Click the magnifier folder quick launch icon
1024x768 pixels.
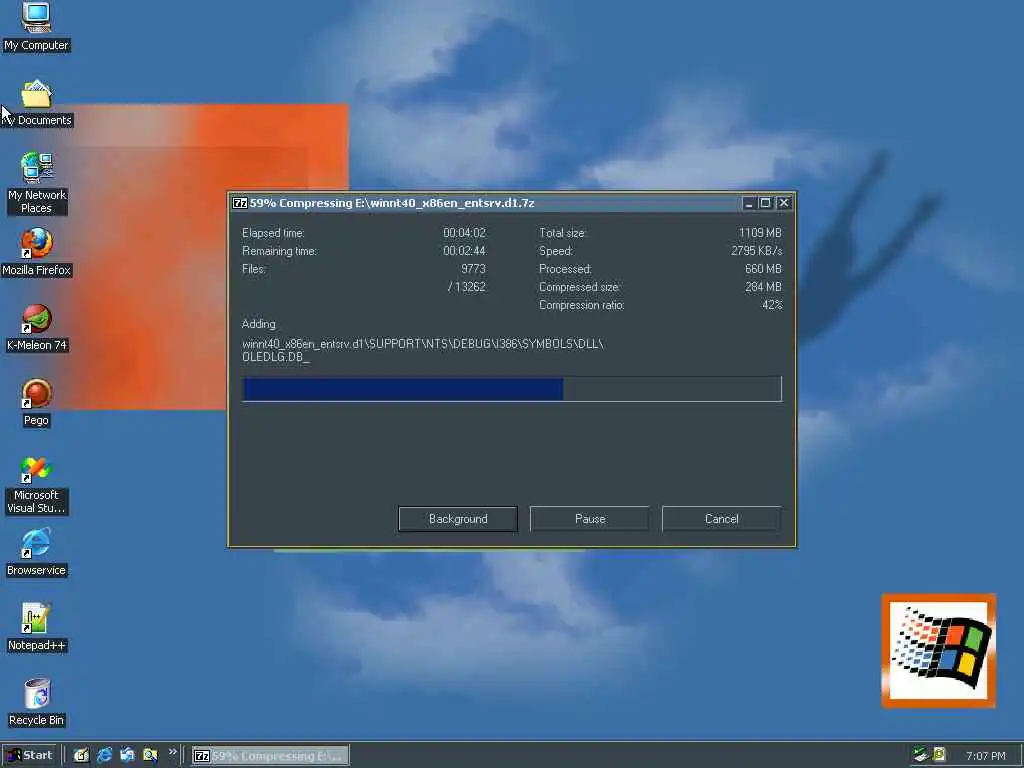[x=150, y=756]
